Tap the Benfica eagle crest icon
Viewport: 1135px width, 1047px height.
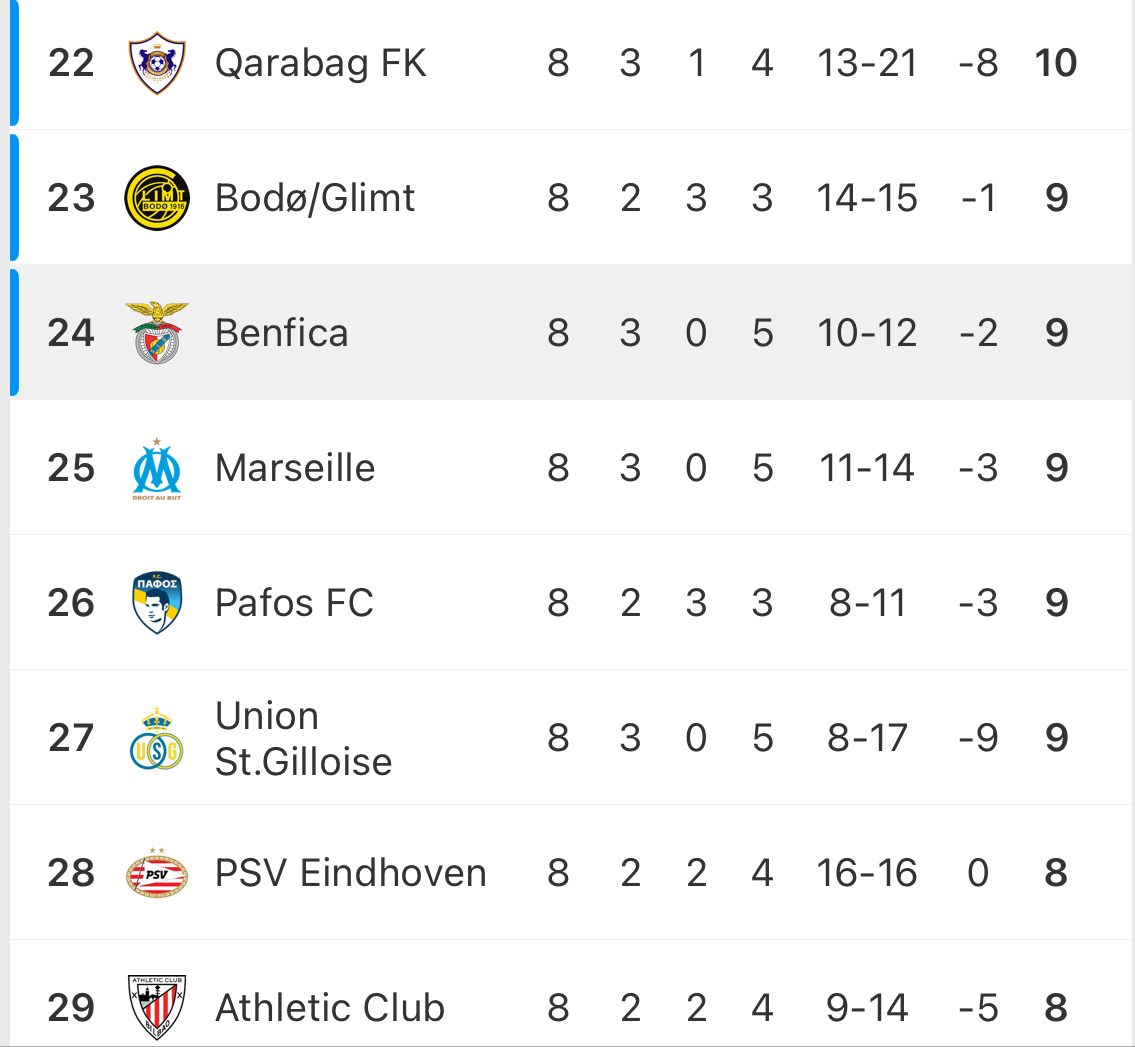(157, 333)
